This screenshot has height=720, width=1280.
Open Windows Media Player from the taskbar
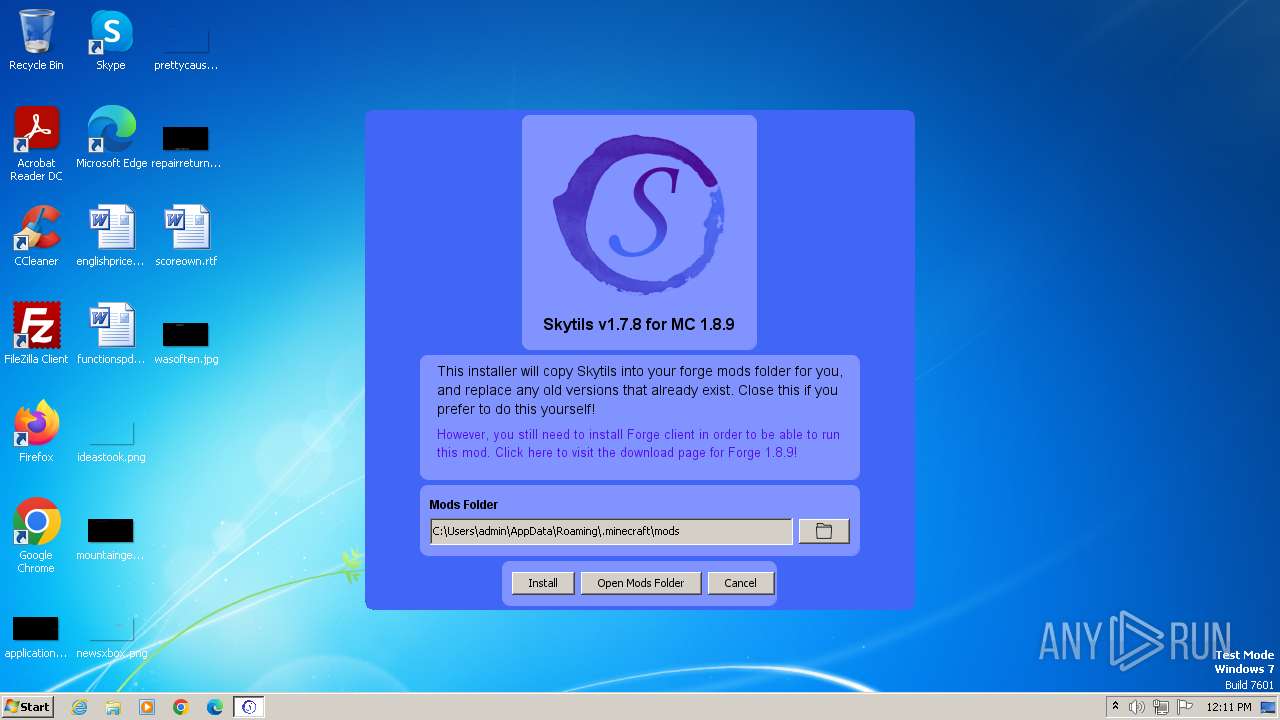[147, 706]
